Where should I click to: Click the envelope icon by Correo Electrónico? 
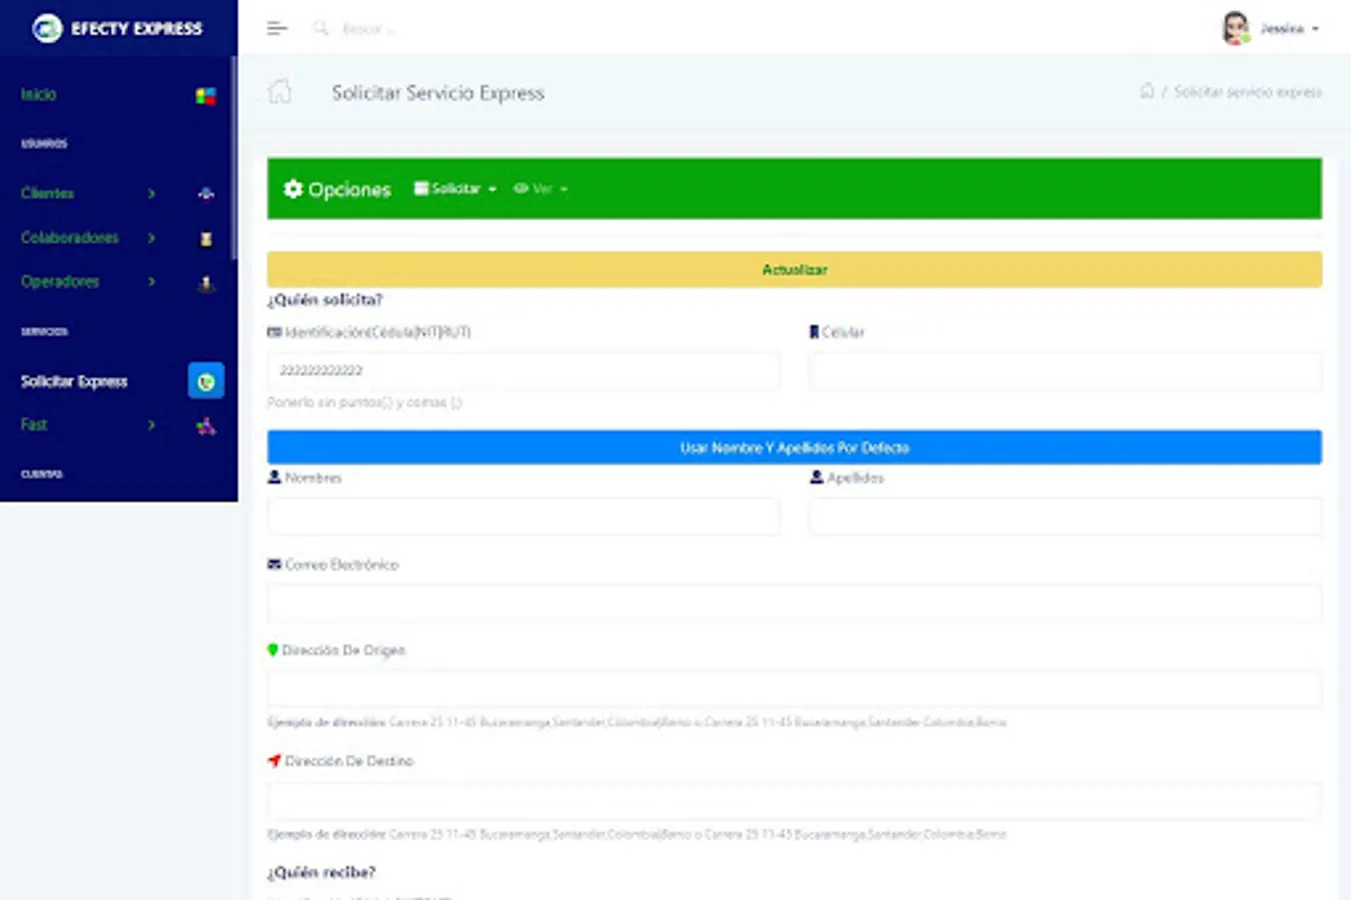(274, 565)
